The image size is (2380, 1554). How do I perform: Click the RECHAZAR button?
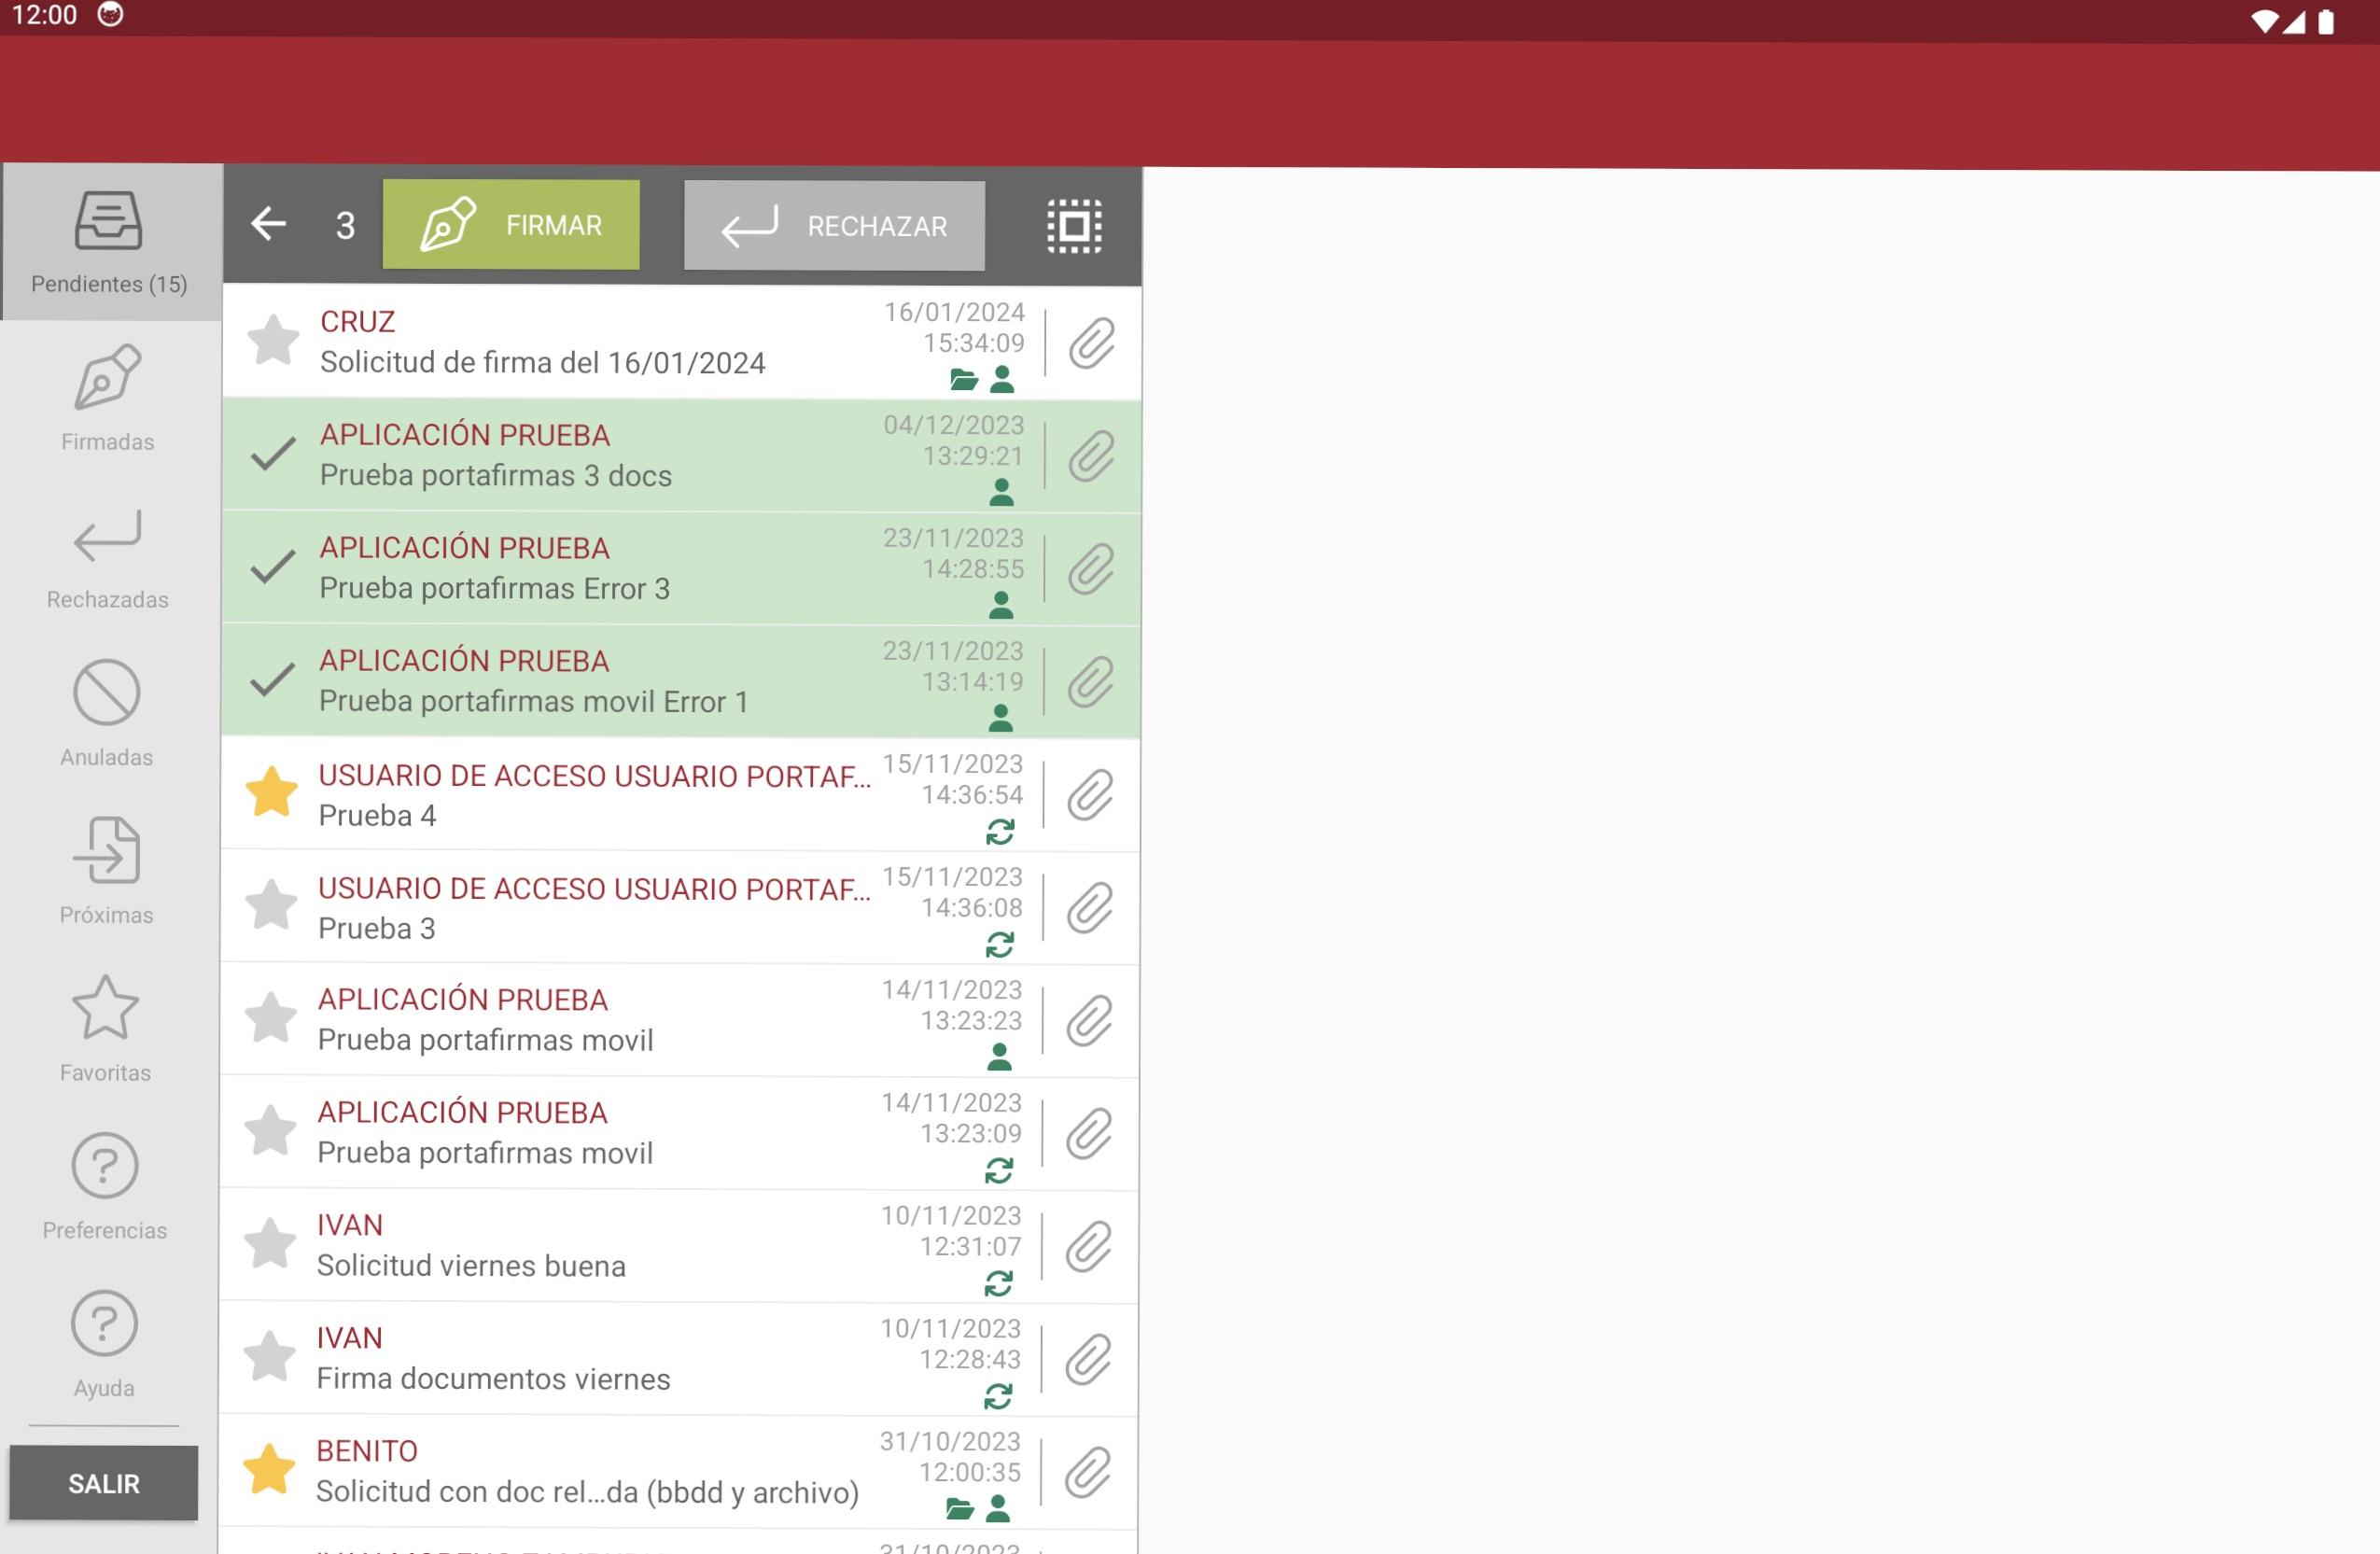coord(834,226)
